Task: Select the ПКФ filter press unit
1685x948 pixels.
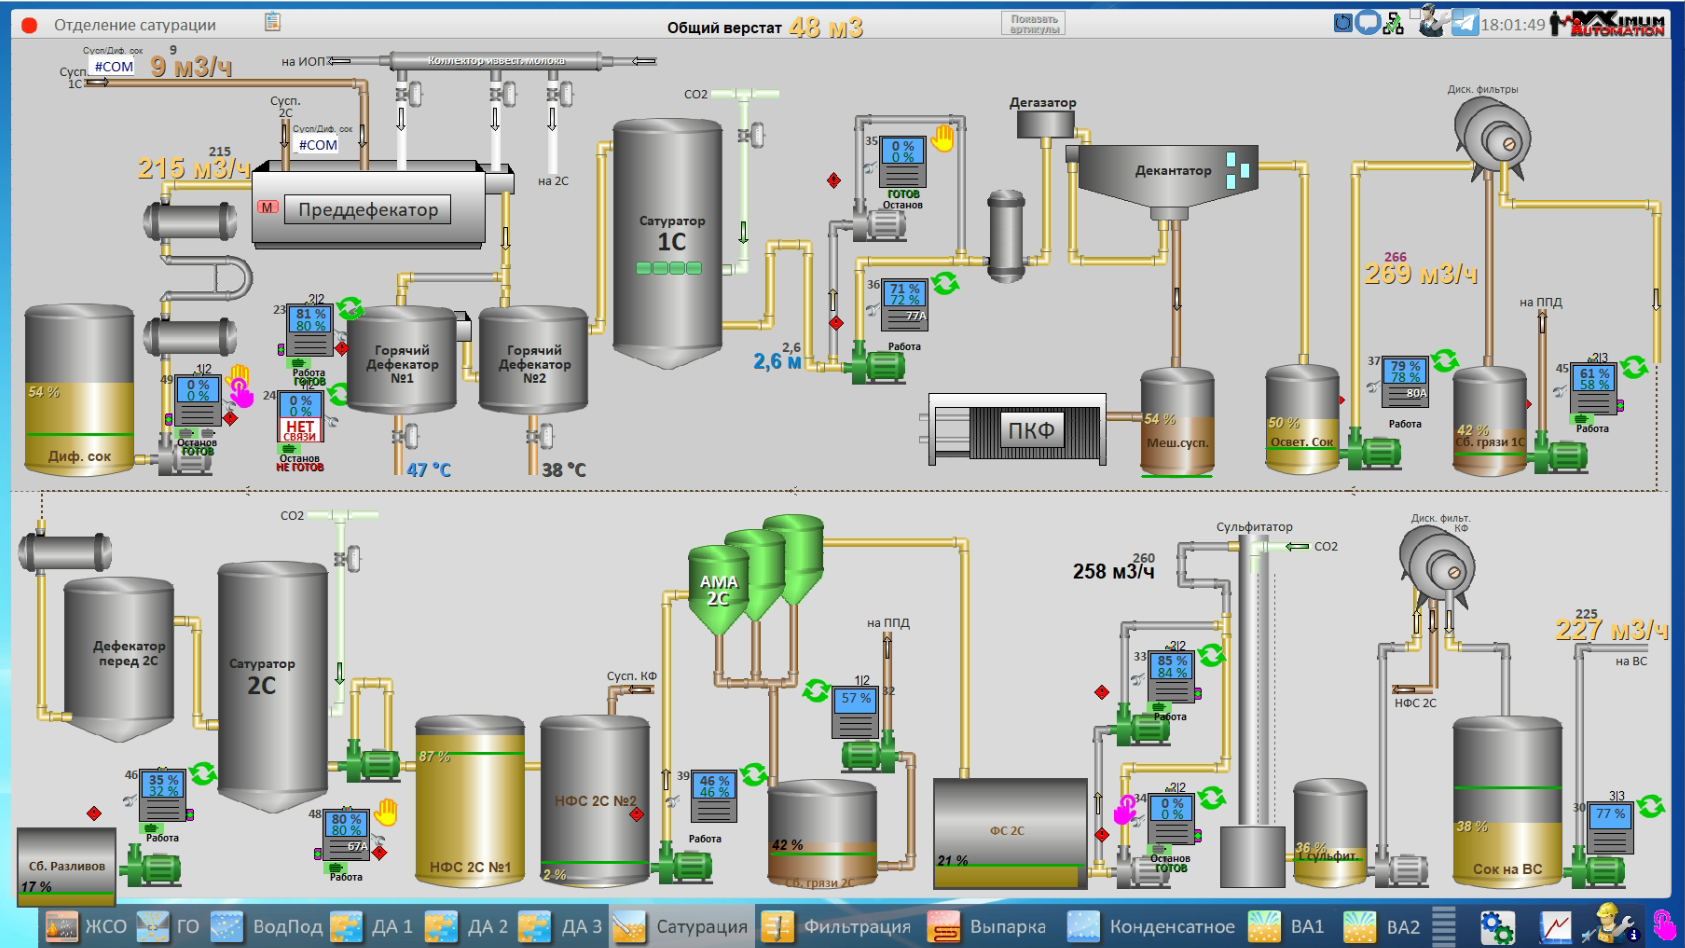Action: point(1030,430)
